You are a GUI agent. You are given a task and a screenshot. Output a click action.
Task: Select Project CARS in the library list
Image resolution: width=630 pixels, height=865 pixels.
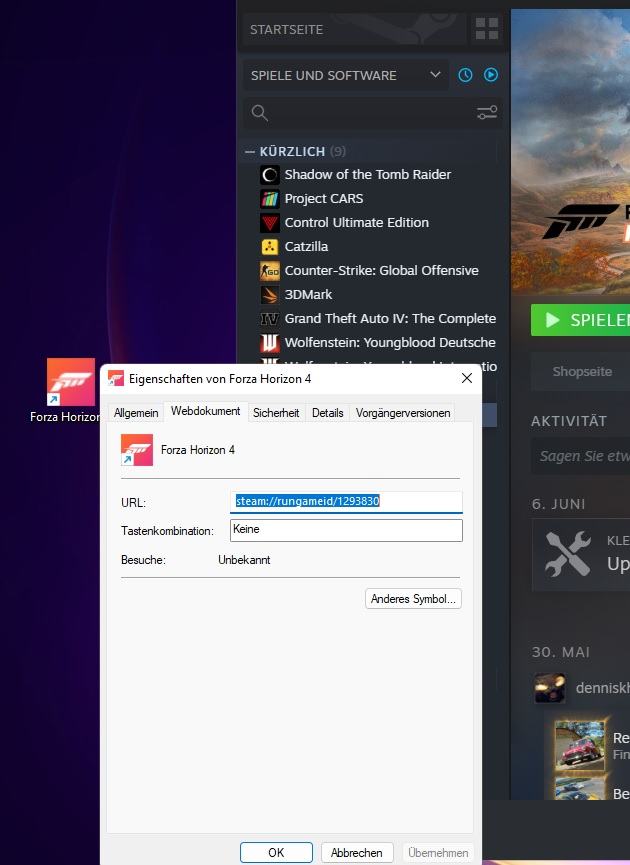(324, 199)
